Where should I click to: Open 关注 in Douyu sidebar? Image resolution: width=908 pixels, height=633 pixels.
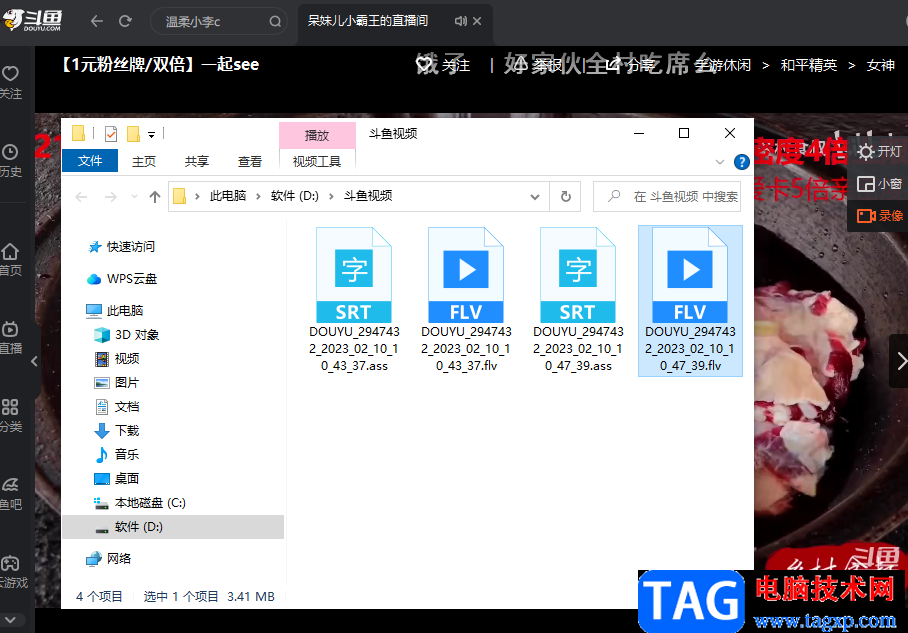pyautogui.click(x=10, y=83)
